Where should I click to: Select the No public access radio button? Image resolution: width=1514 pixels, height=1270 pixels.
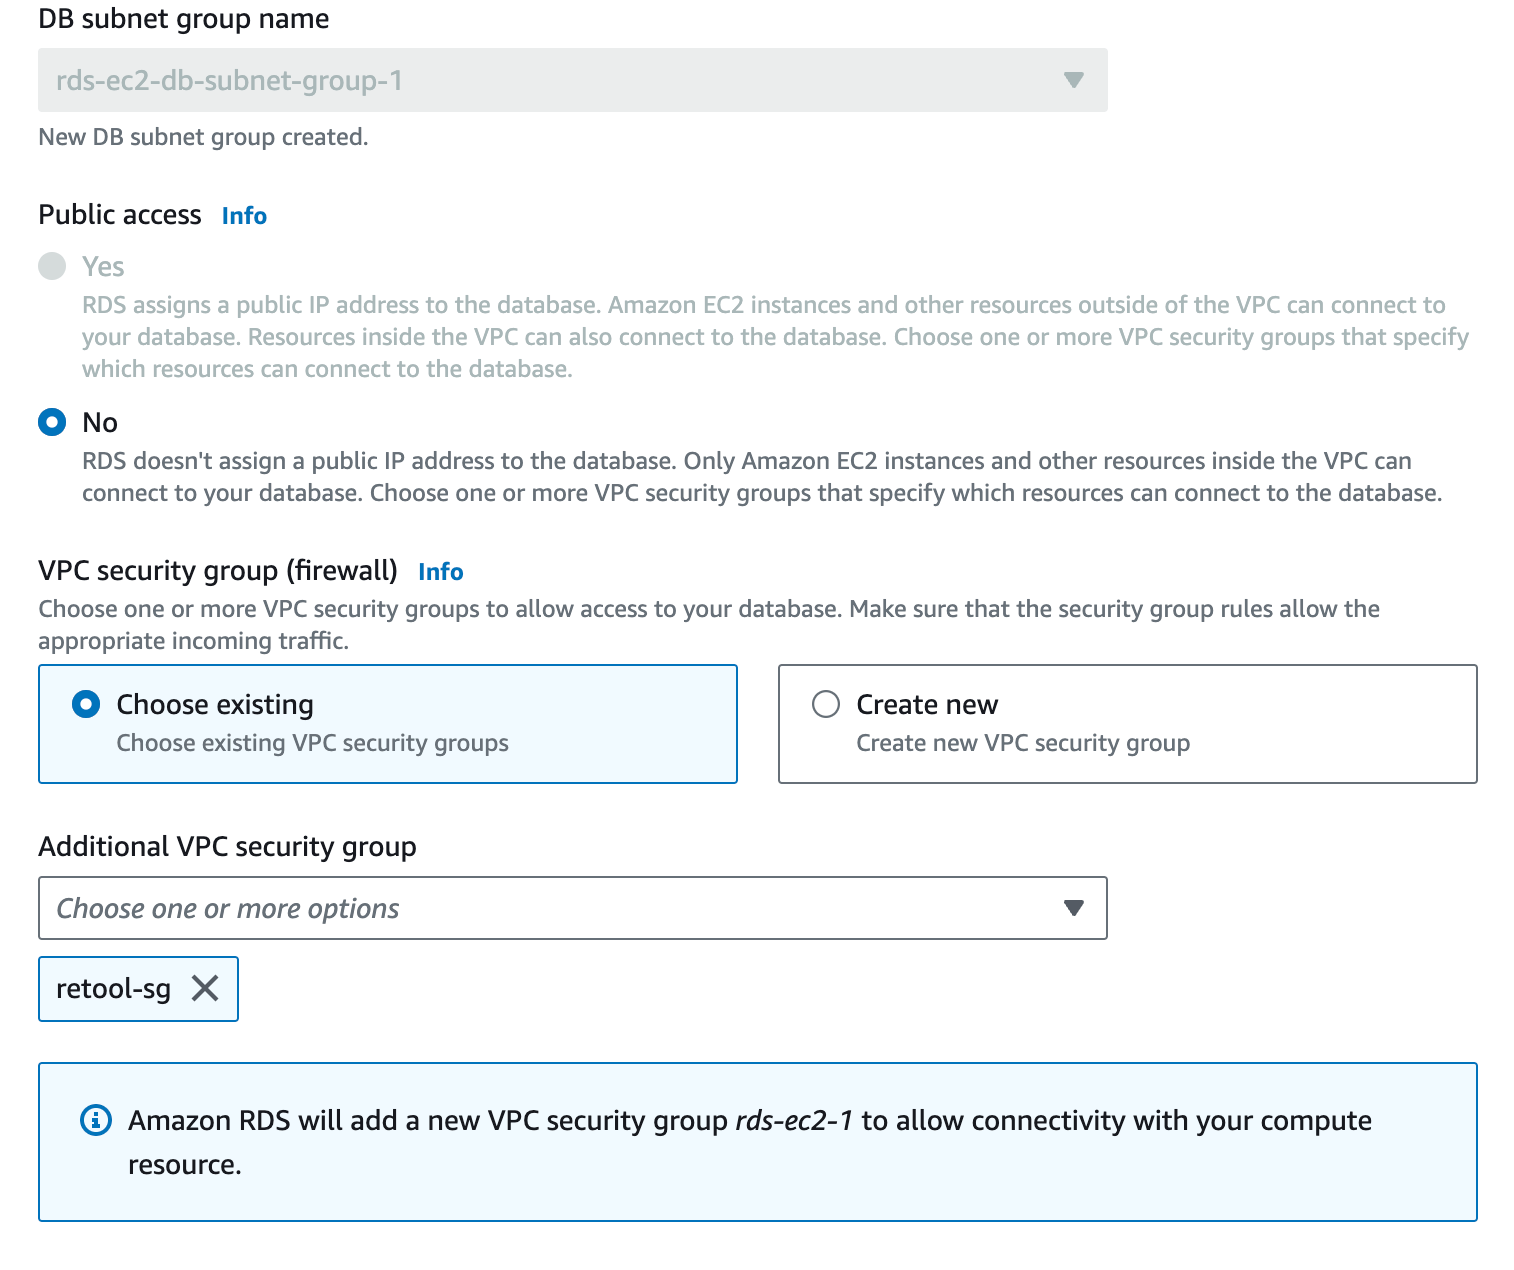point(52,422)
